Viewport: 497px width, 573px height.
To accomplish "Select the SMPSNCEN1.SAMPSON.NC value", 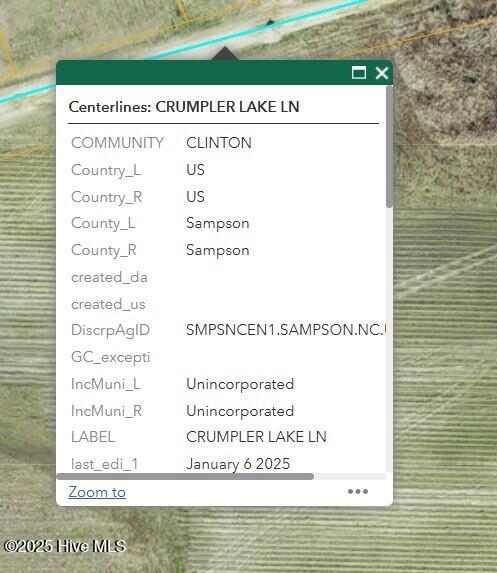I will point(286,330).
